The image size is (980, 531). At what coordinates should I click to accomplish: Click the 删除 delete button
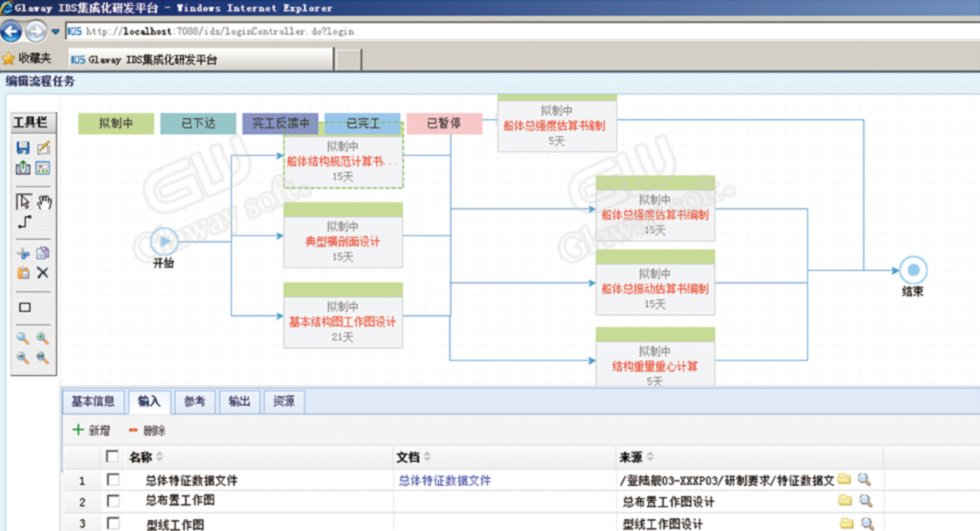tap(147, 430)
